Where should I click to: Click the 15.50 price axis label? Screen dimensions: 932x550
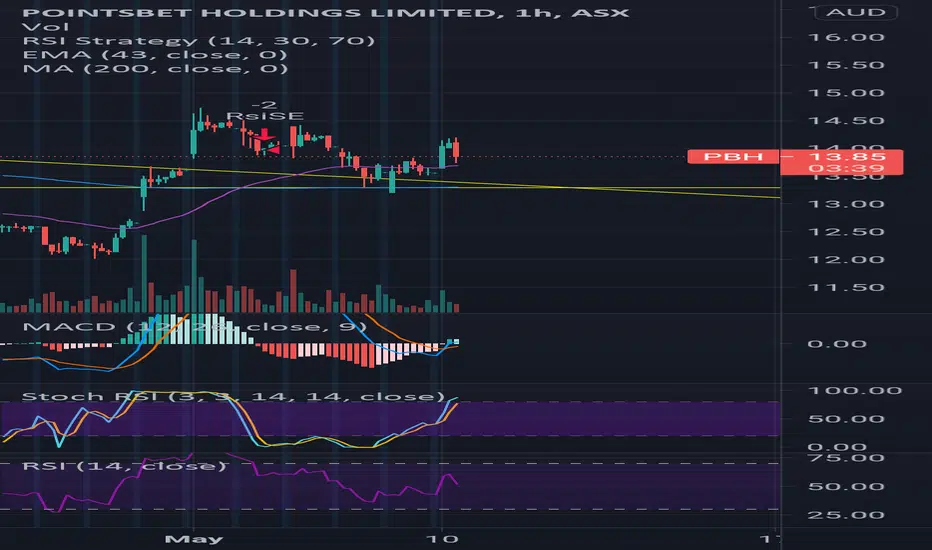tap(846, 65)
